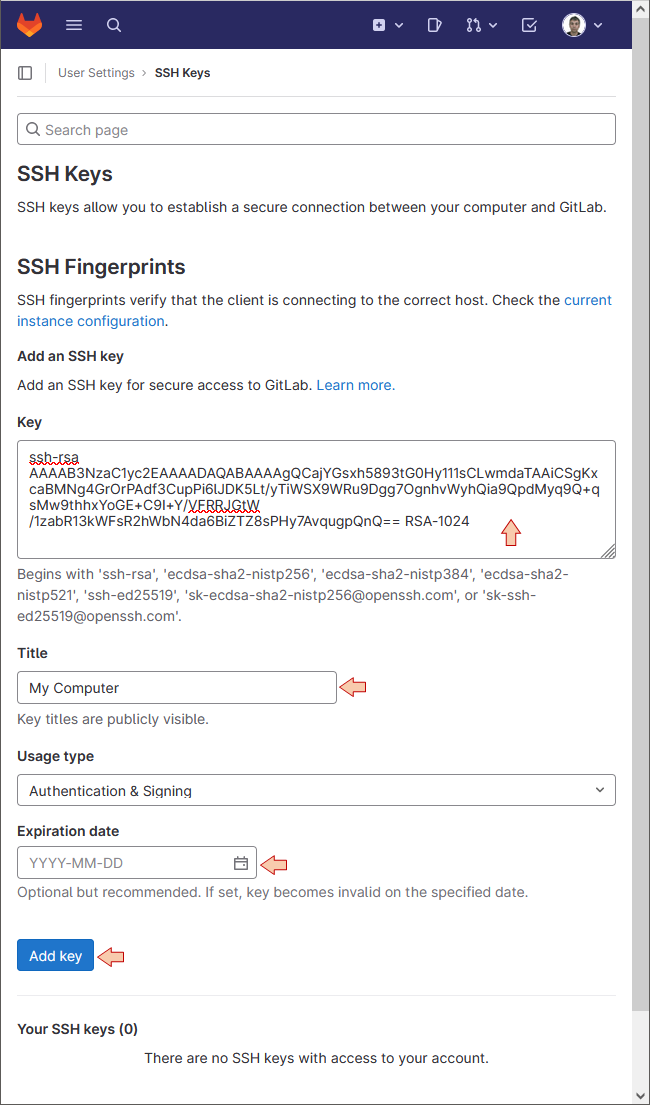Grab the Key textarea resize handle
The image size is (650, 1105).
[608, 551]
